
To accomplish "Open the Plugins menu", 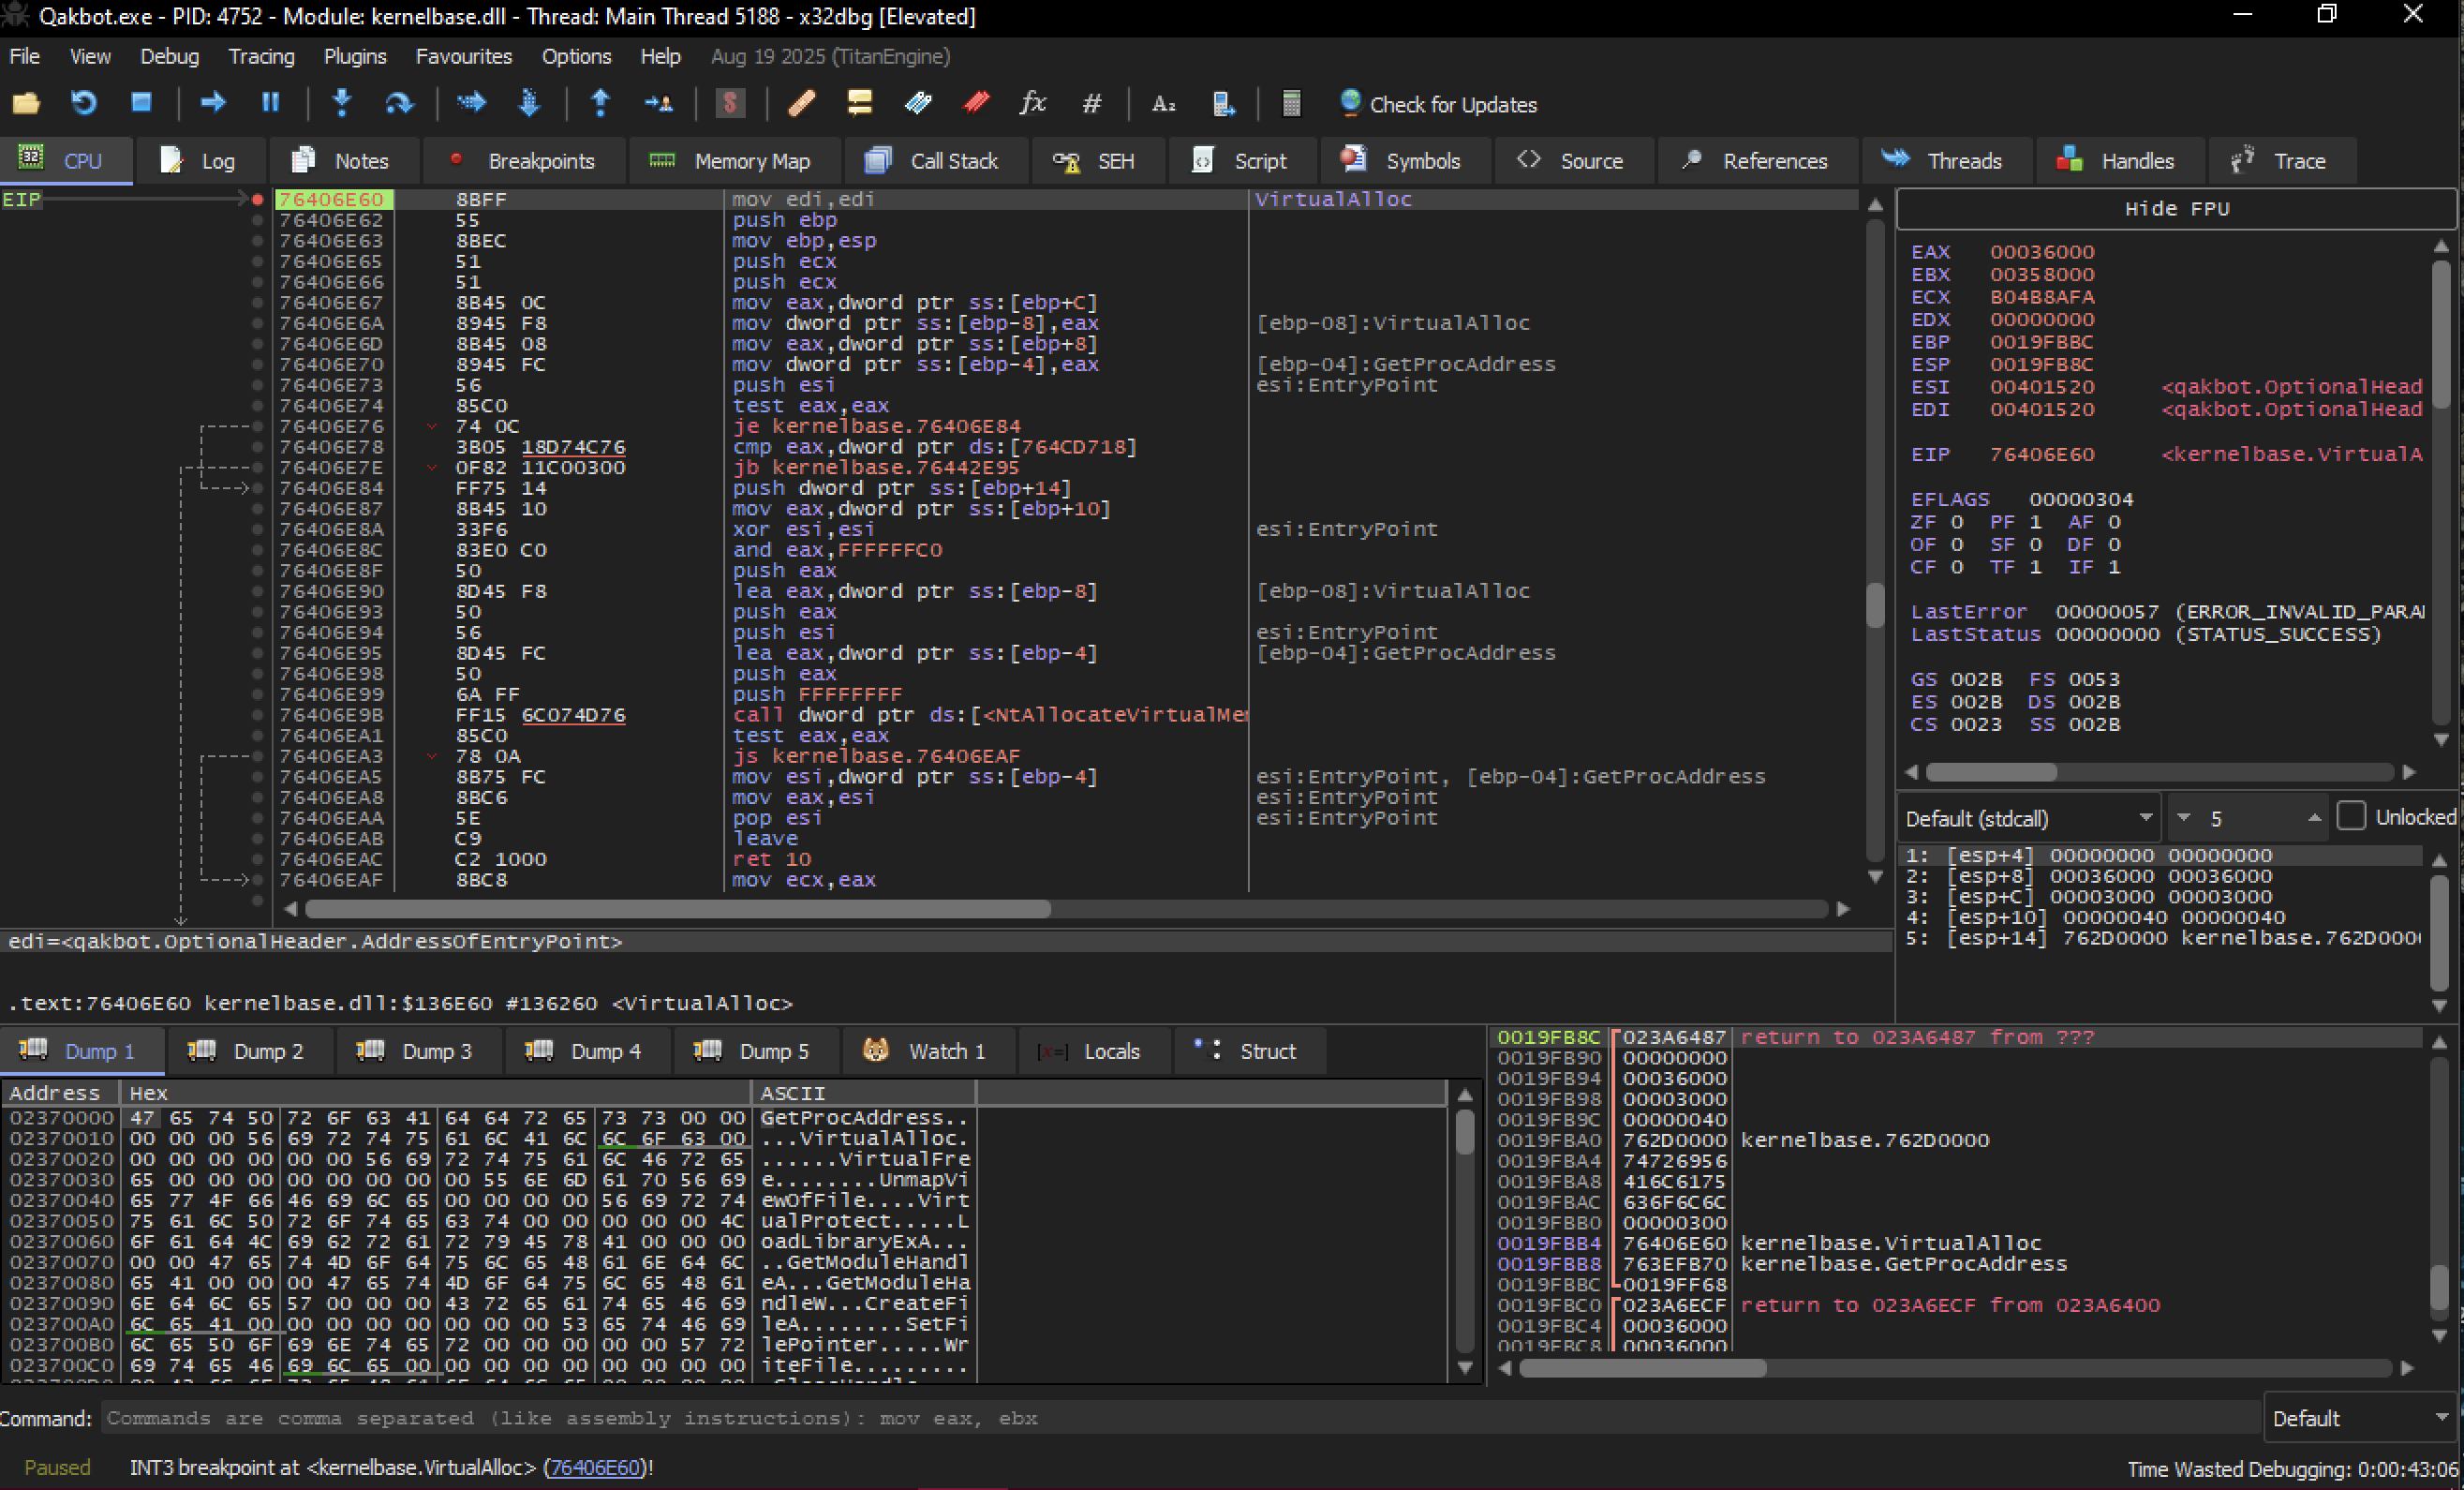I will click(355, 56).
